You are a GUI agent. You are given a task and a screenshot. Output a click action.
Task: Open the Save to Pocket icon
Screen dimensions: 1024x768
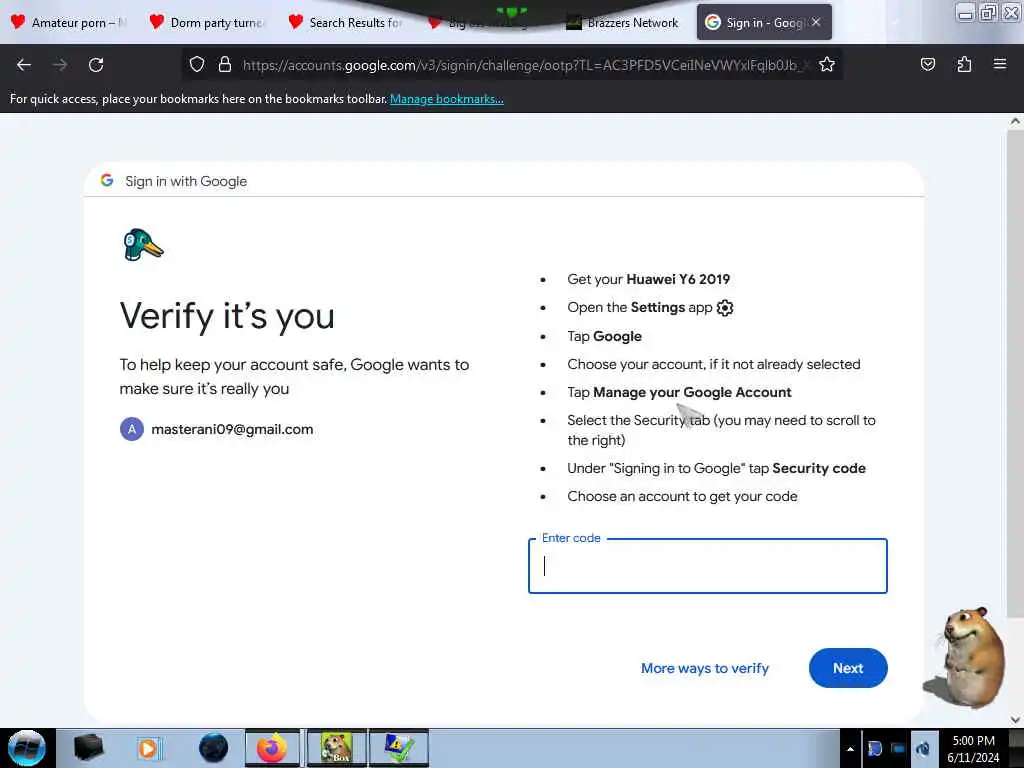927,65
